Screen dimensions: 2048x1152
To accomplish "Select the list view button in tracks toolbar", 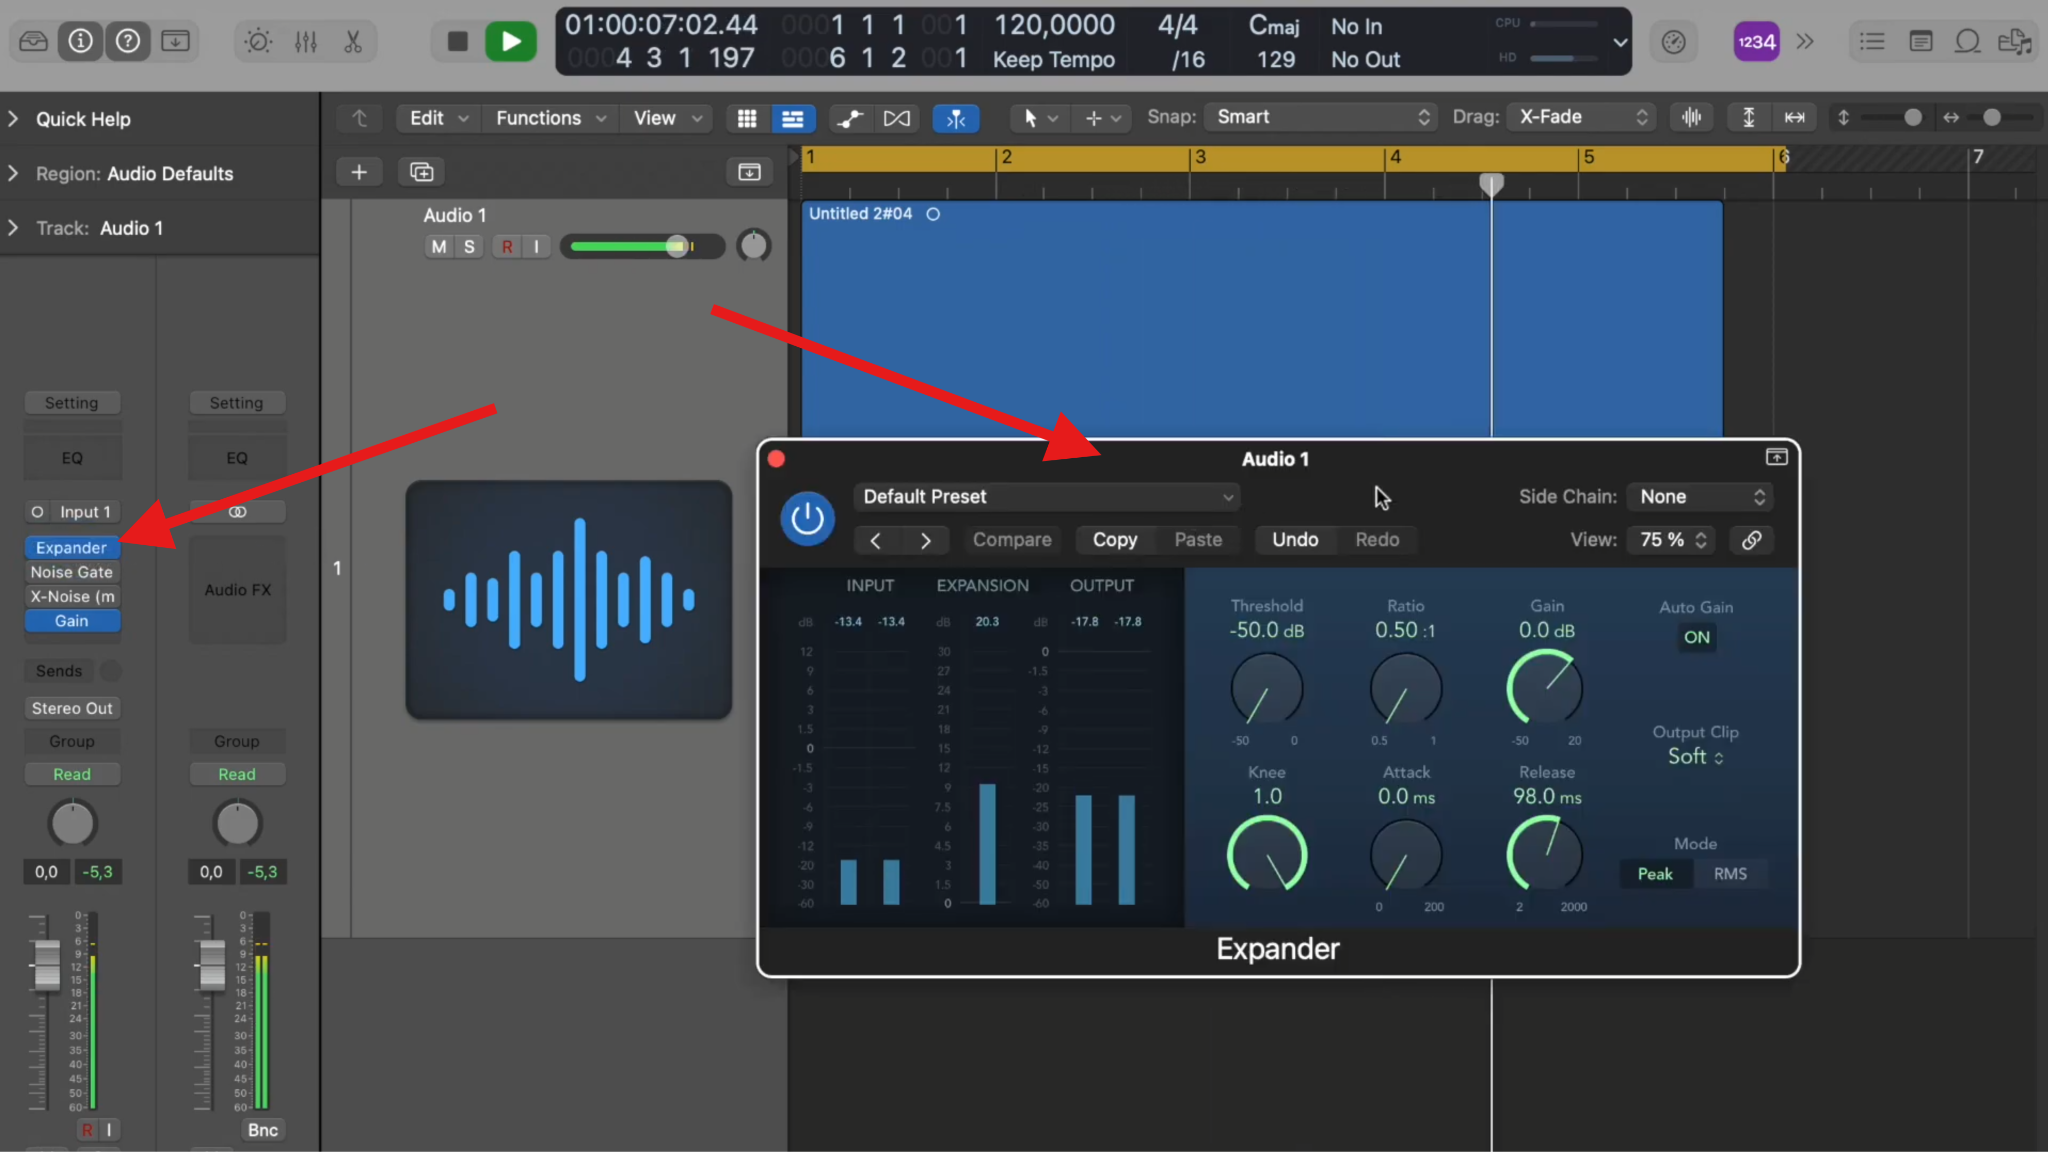I will tap(792, 118).
